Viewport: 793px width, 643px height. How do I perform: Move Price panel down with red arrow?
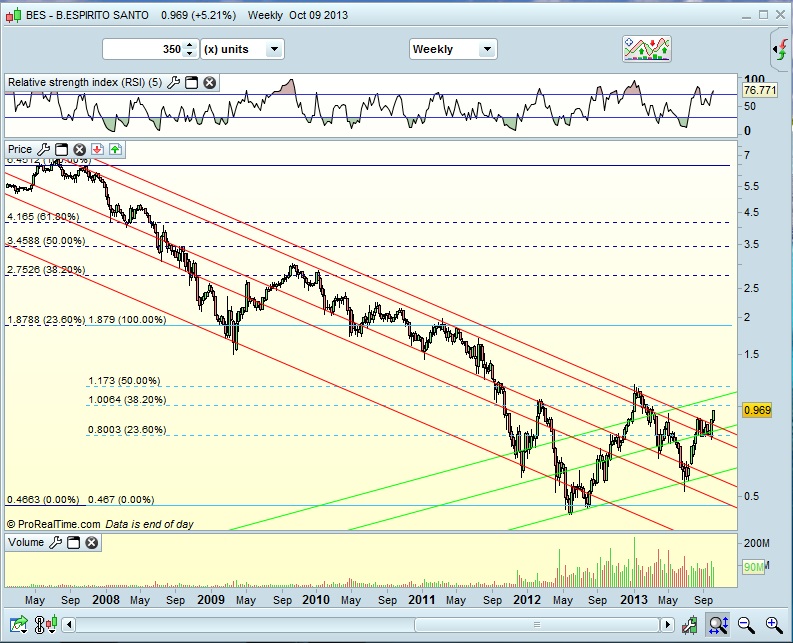tap(97, 149)
